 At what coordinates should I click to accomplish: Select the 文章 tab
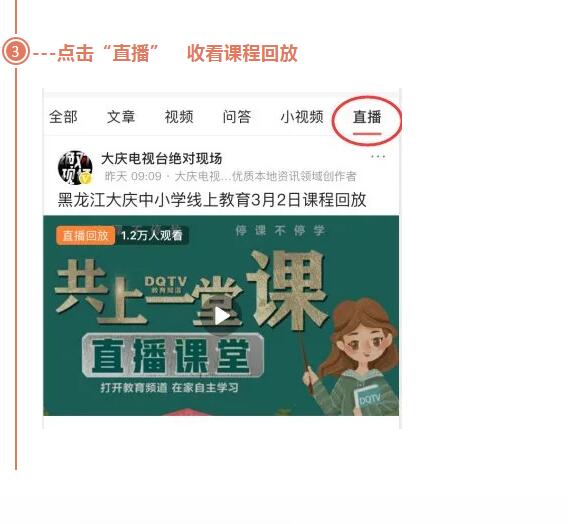[121, 117]
